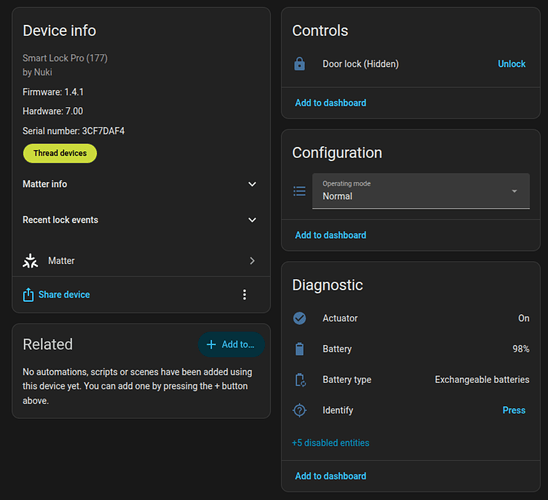Open the Matter integration entry
Image resolution: width=548 pixels, height=500 pixels.
pos(141,261)
